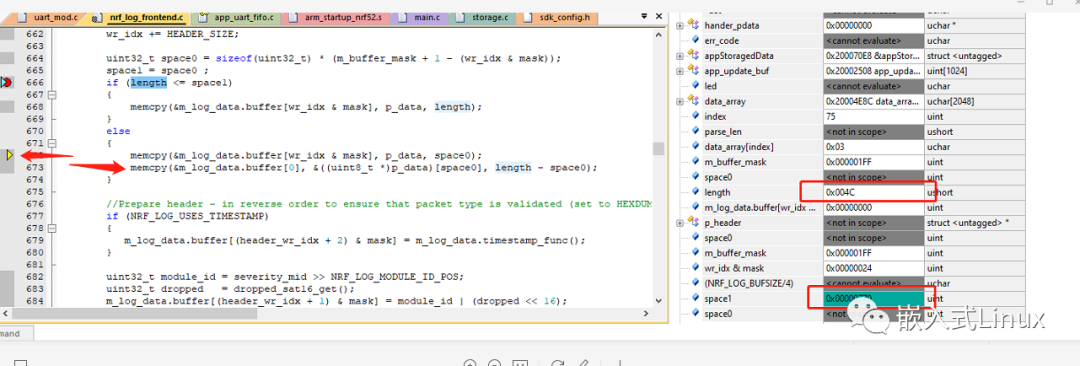
Task: Click the wr_idx & mask variable icon
Action: 695,268
